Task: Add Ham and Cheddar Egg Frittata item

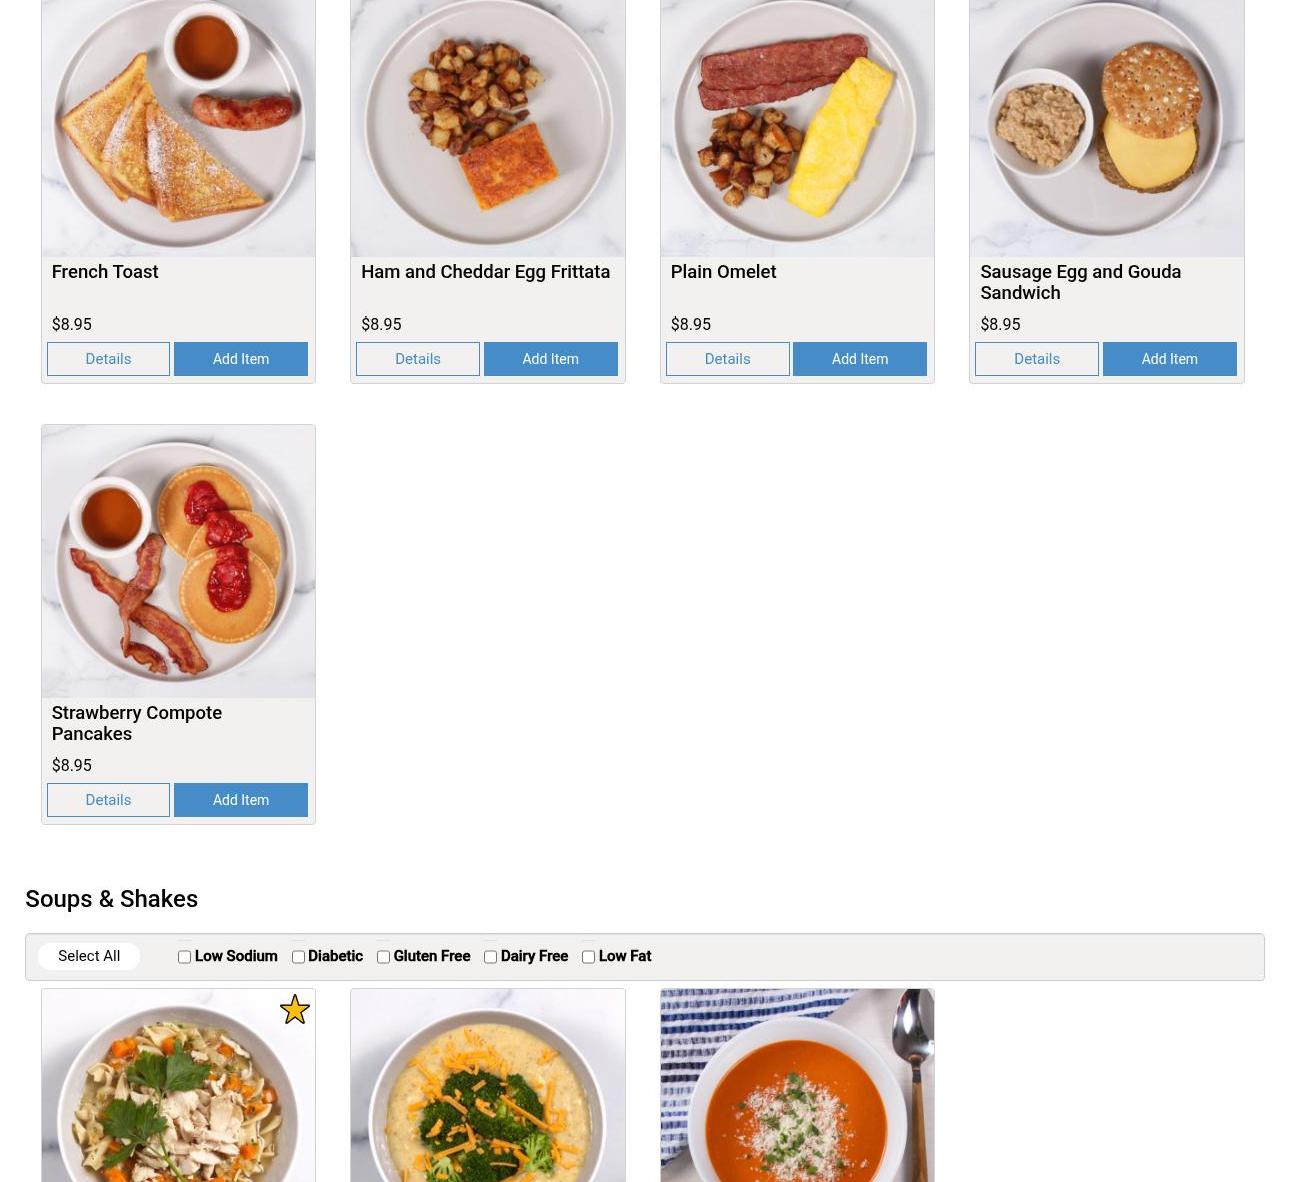Action: coord(550,359)
